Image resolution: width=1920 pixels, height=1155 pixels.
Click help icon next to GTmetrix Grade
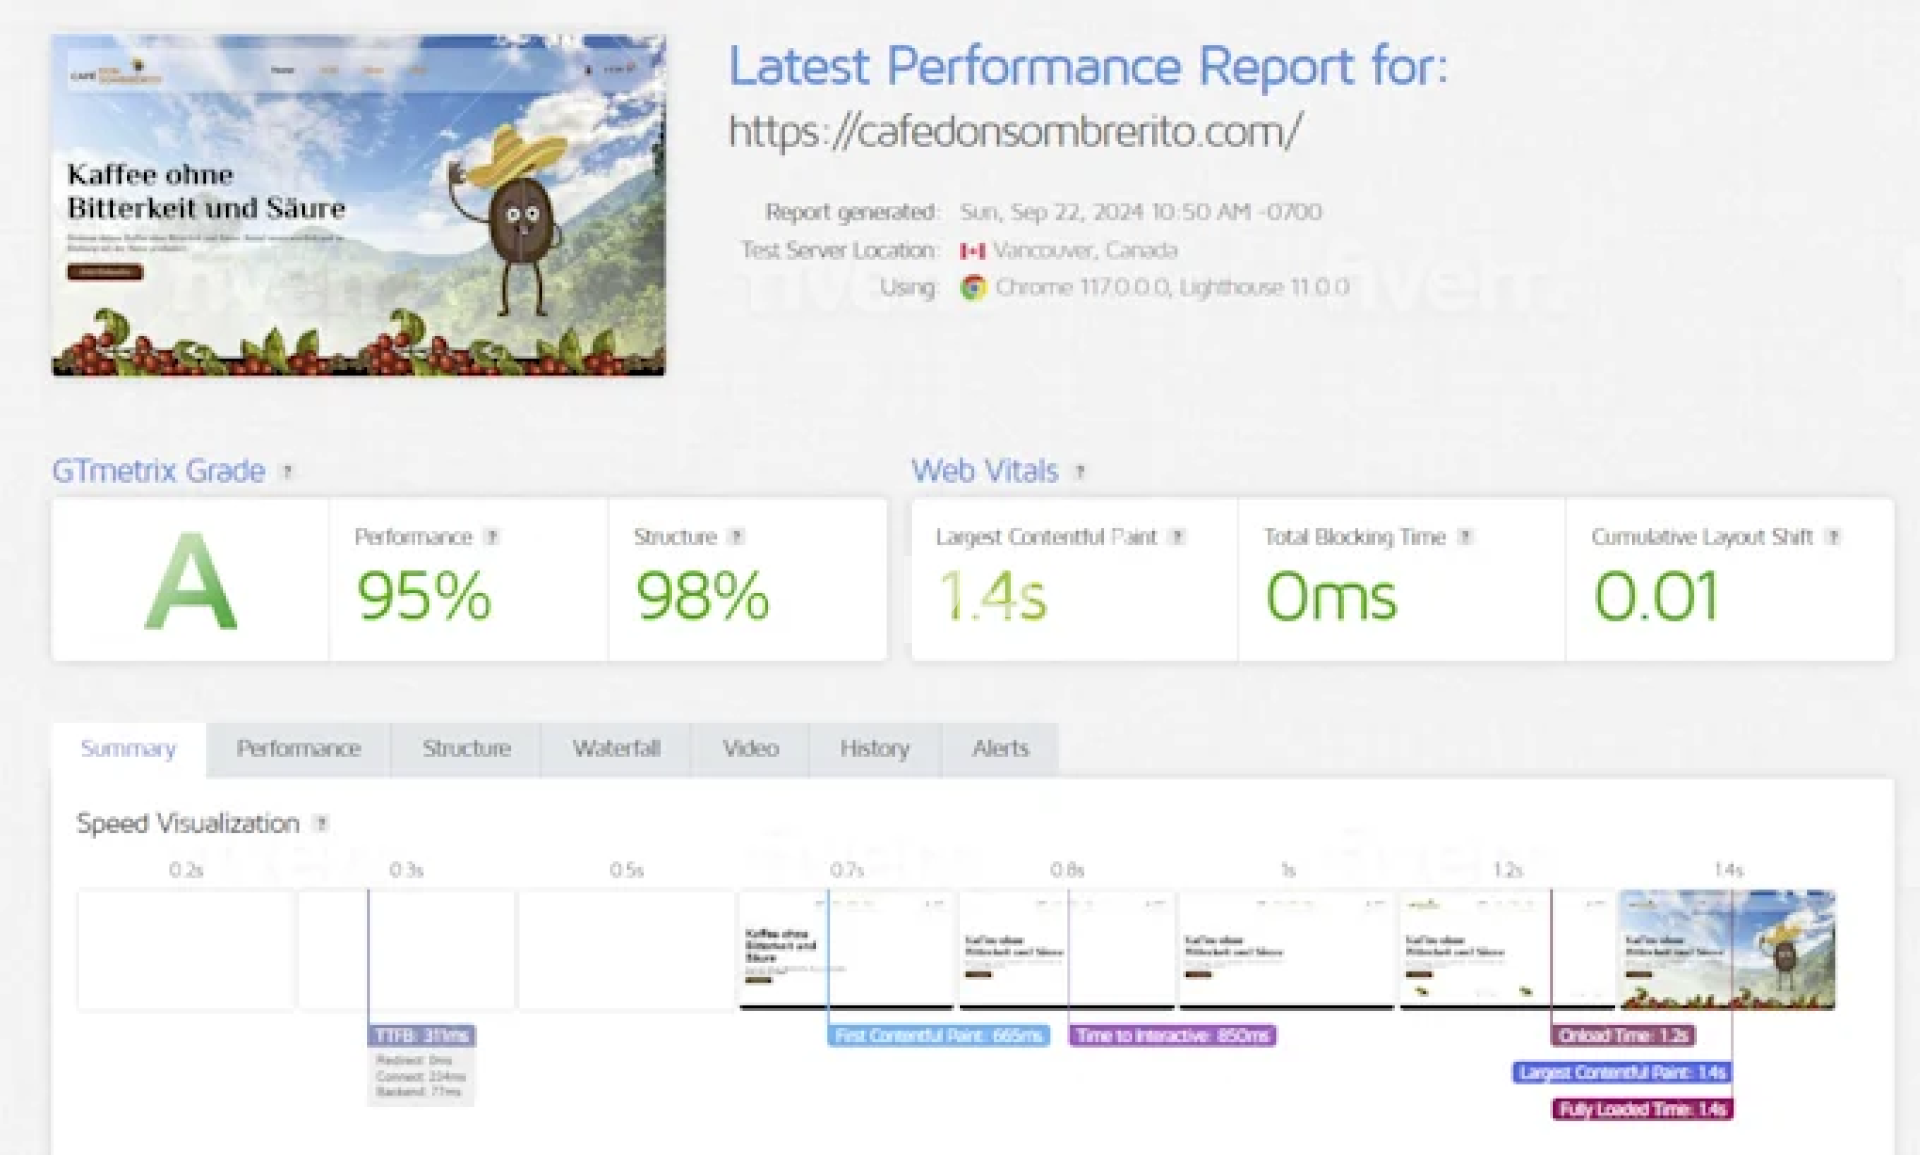tap(287, 471)
